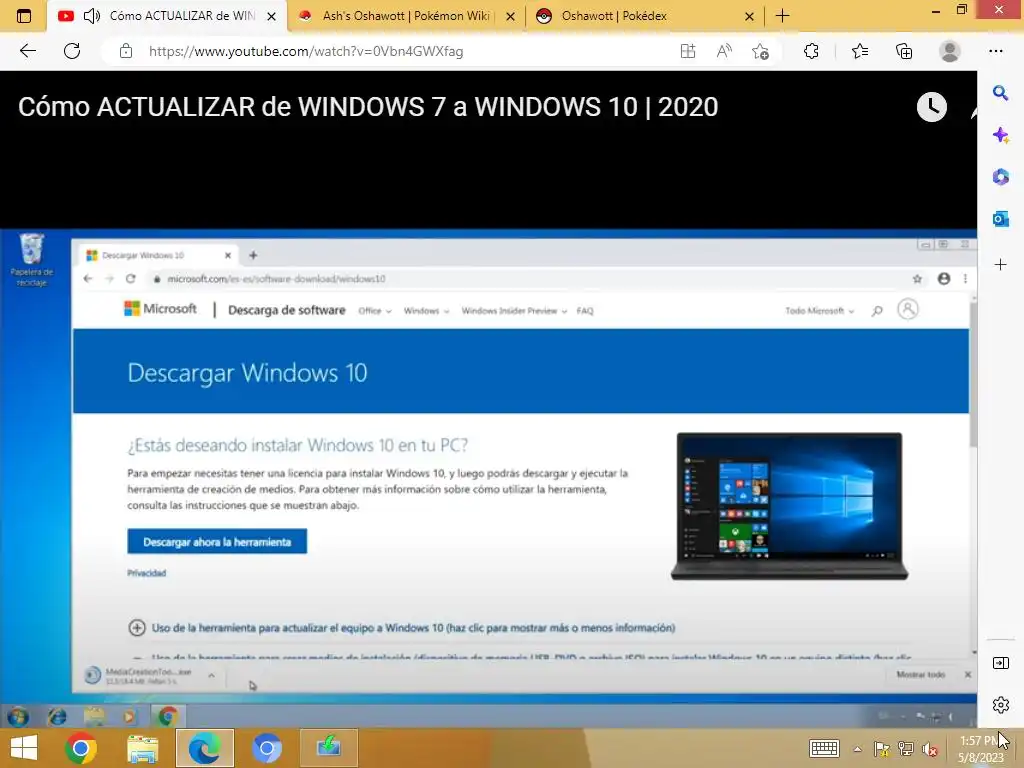Click the Microsoft logo in the video

pos(160,309)
